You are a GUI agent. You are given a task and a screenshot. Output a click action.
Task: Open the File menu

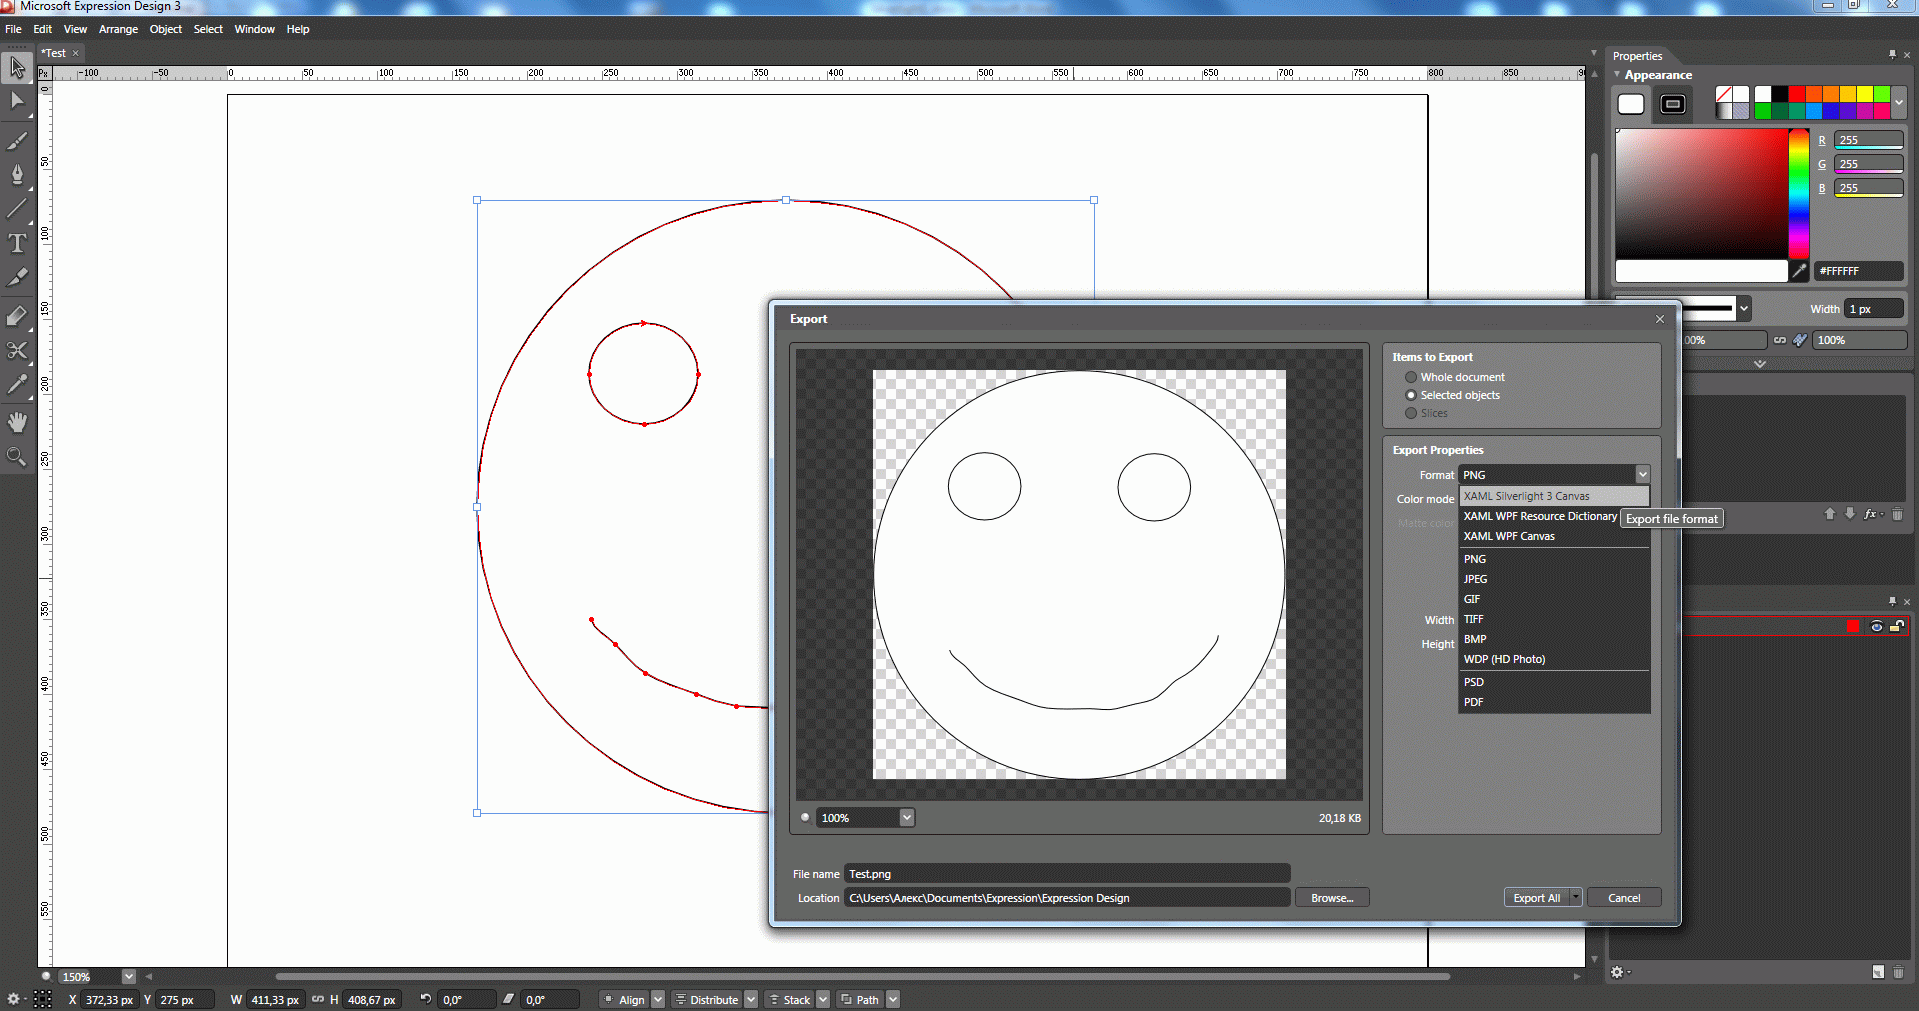click(13, 29)
